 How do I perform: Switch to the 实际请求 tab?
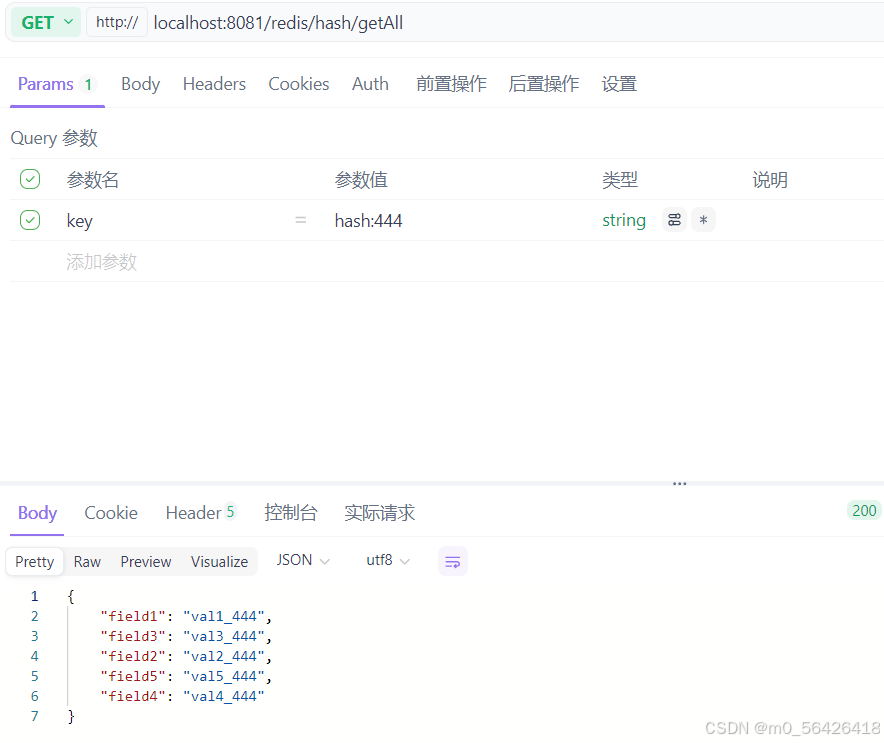point(378,512)
